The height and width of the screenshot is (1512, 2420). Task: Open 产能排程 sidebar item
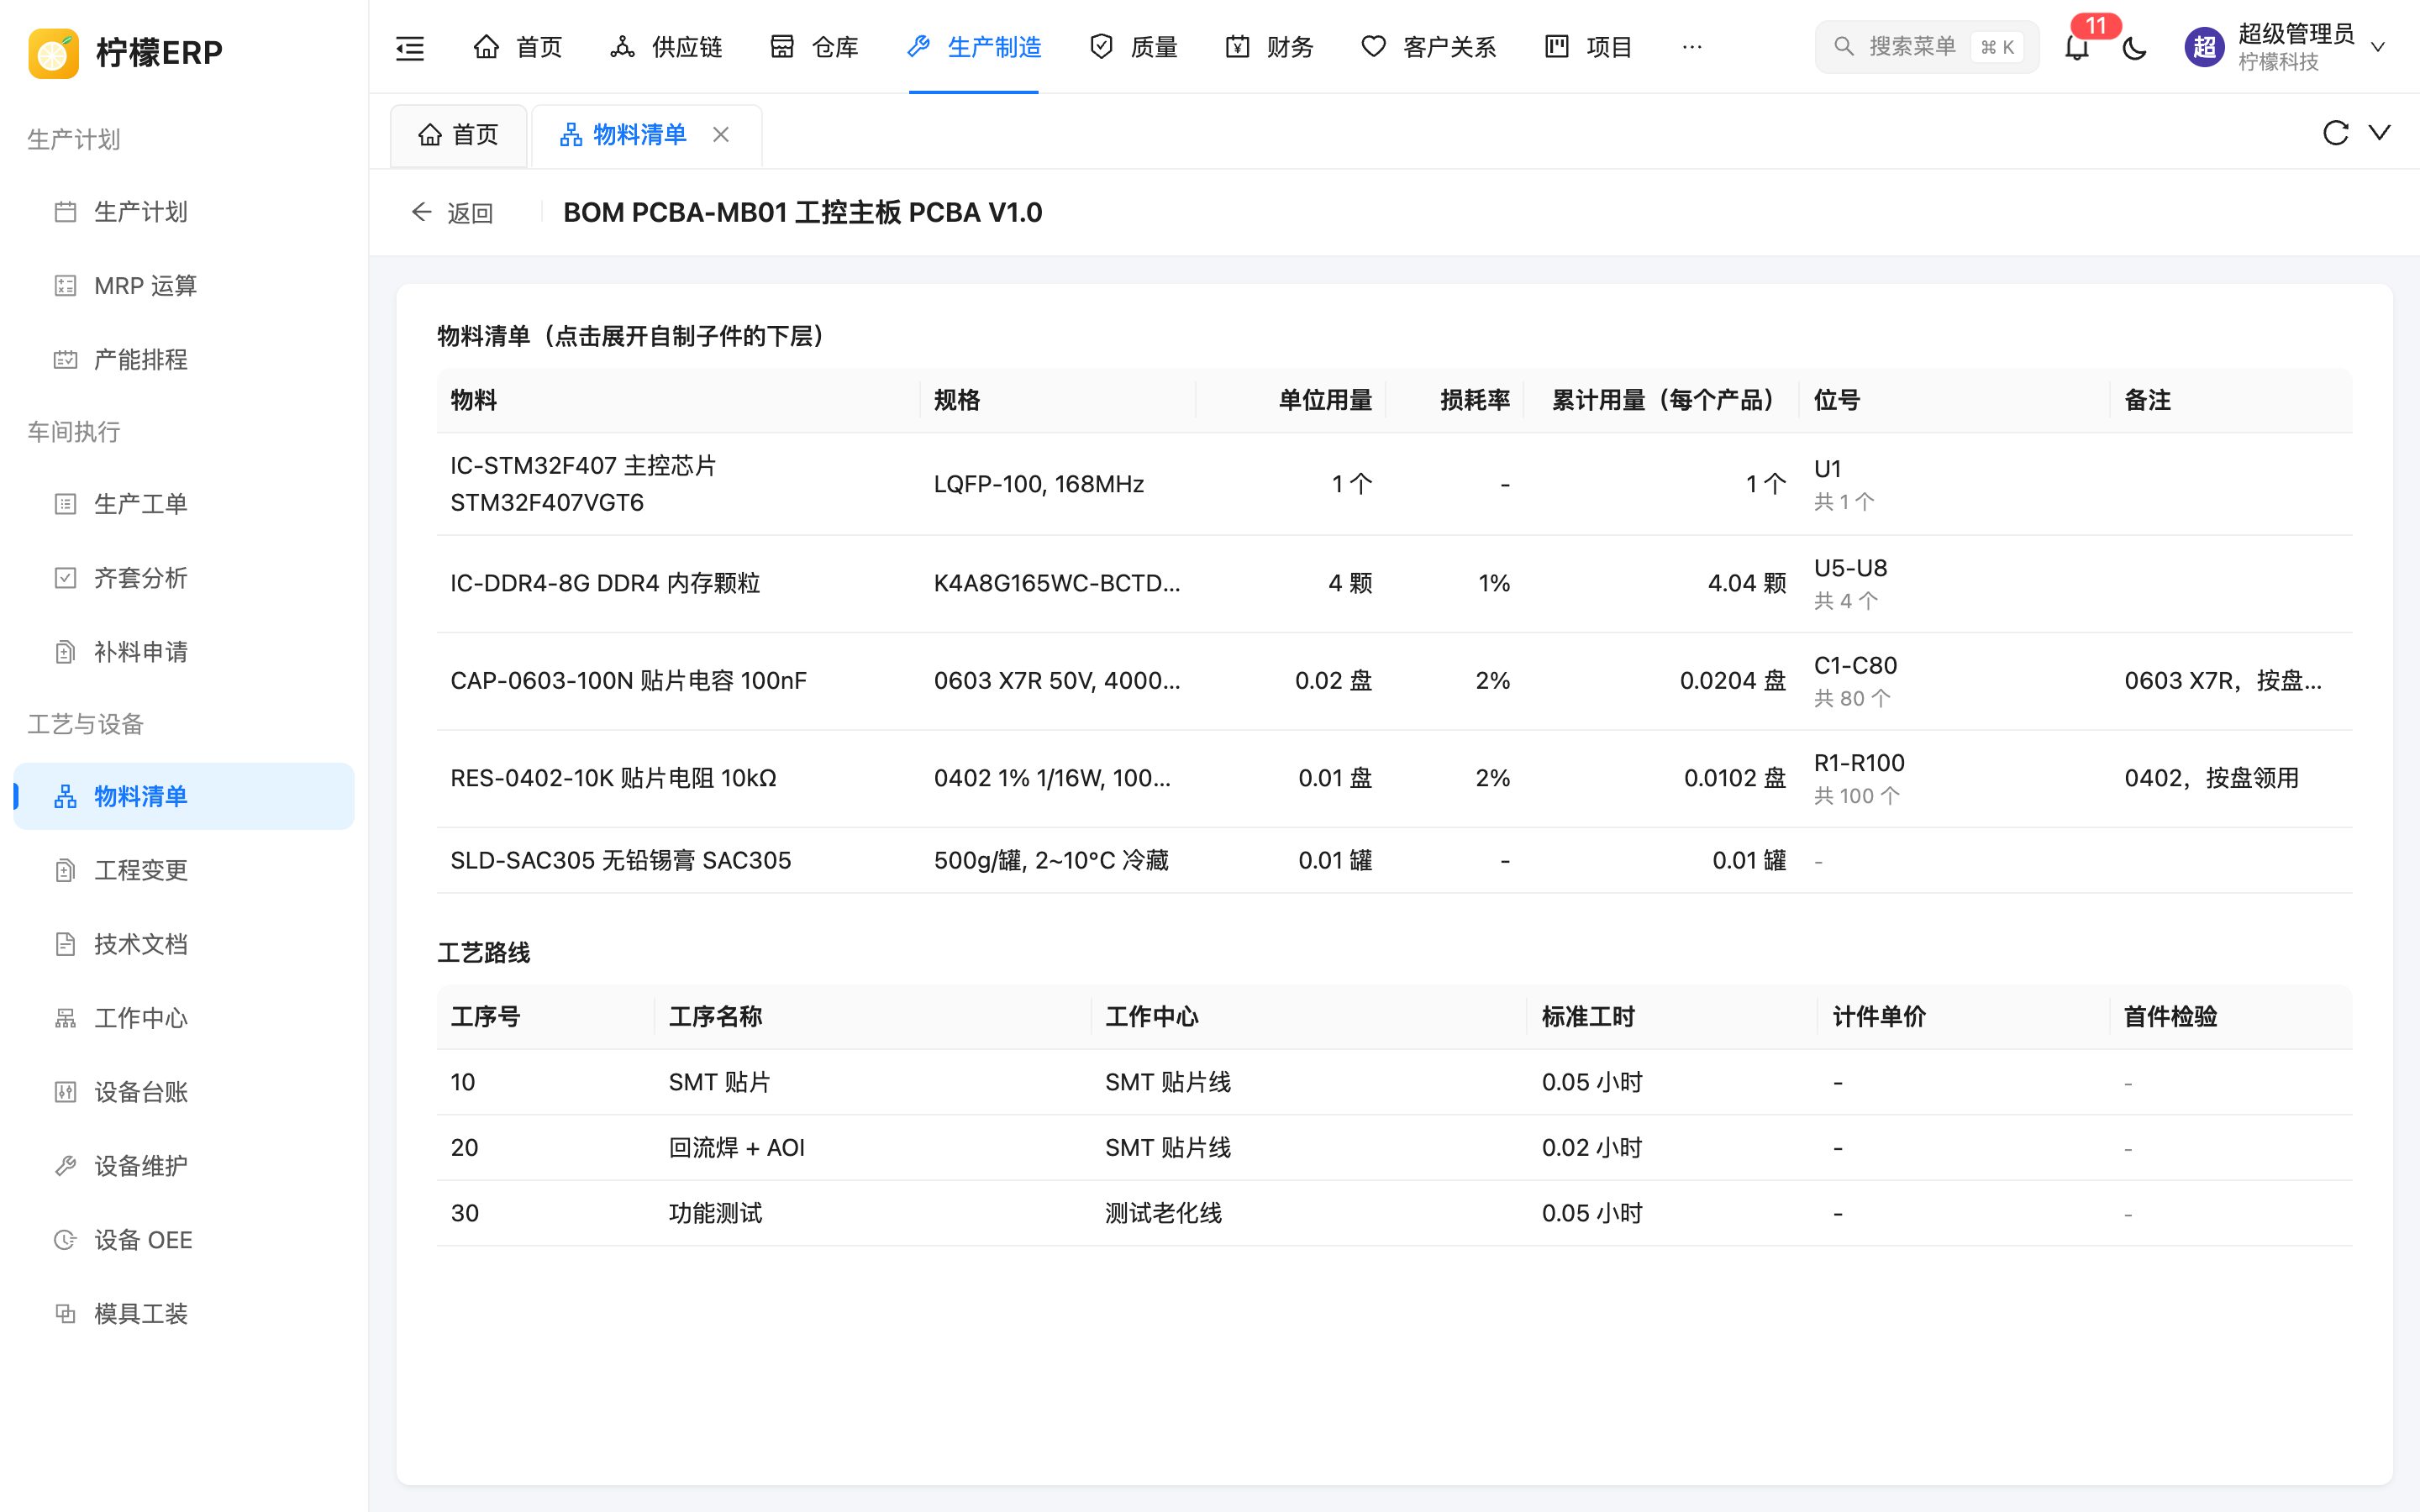tap(184, 360)
